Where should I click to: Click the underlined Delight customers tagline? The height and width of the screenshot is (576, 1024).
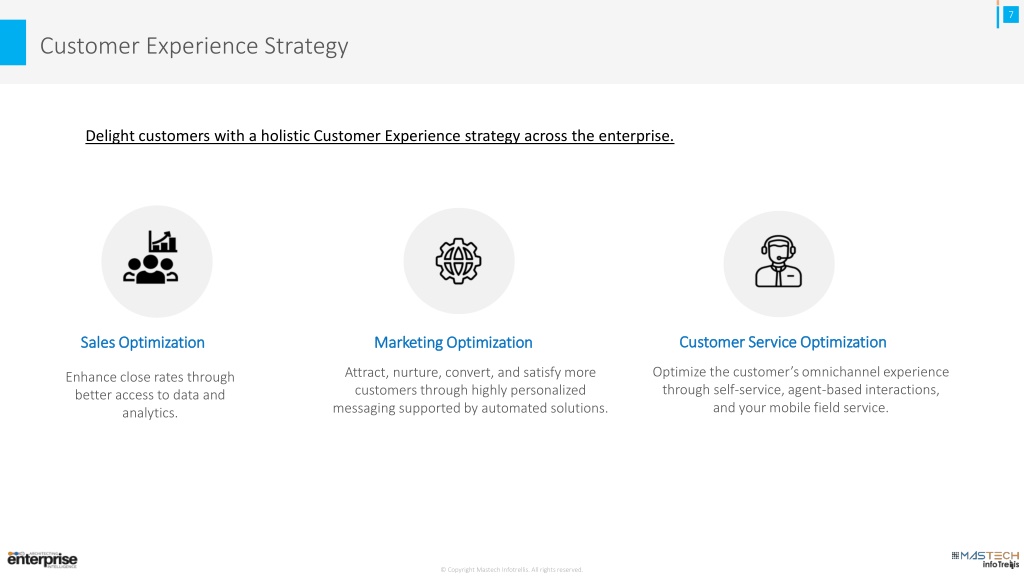pos(379,136)
